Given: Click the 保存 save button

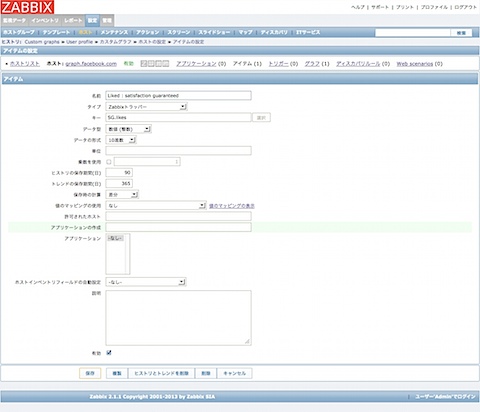Looking at the screenshot, I should coord(90,373).
